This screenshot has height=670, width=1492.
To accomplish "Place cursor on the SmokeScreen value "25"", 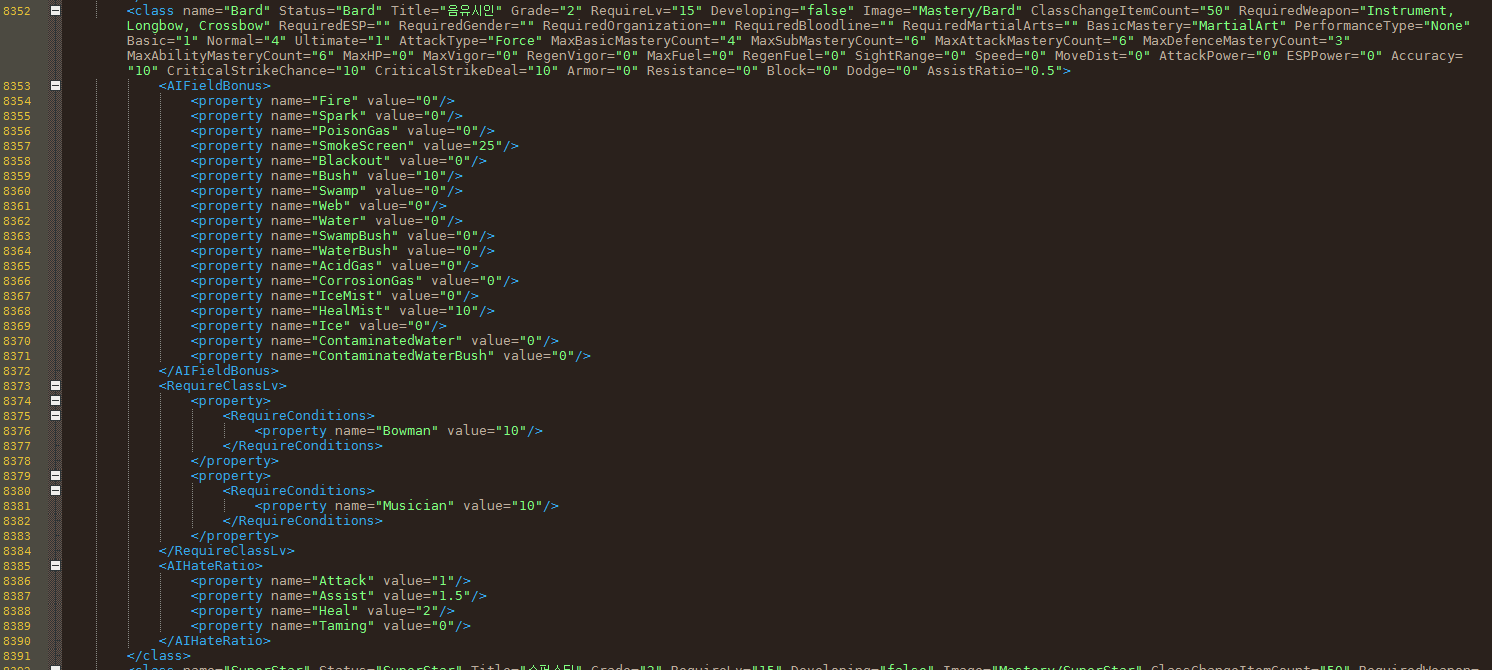I will tap(485, 146).
